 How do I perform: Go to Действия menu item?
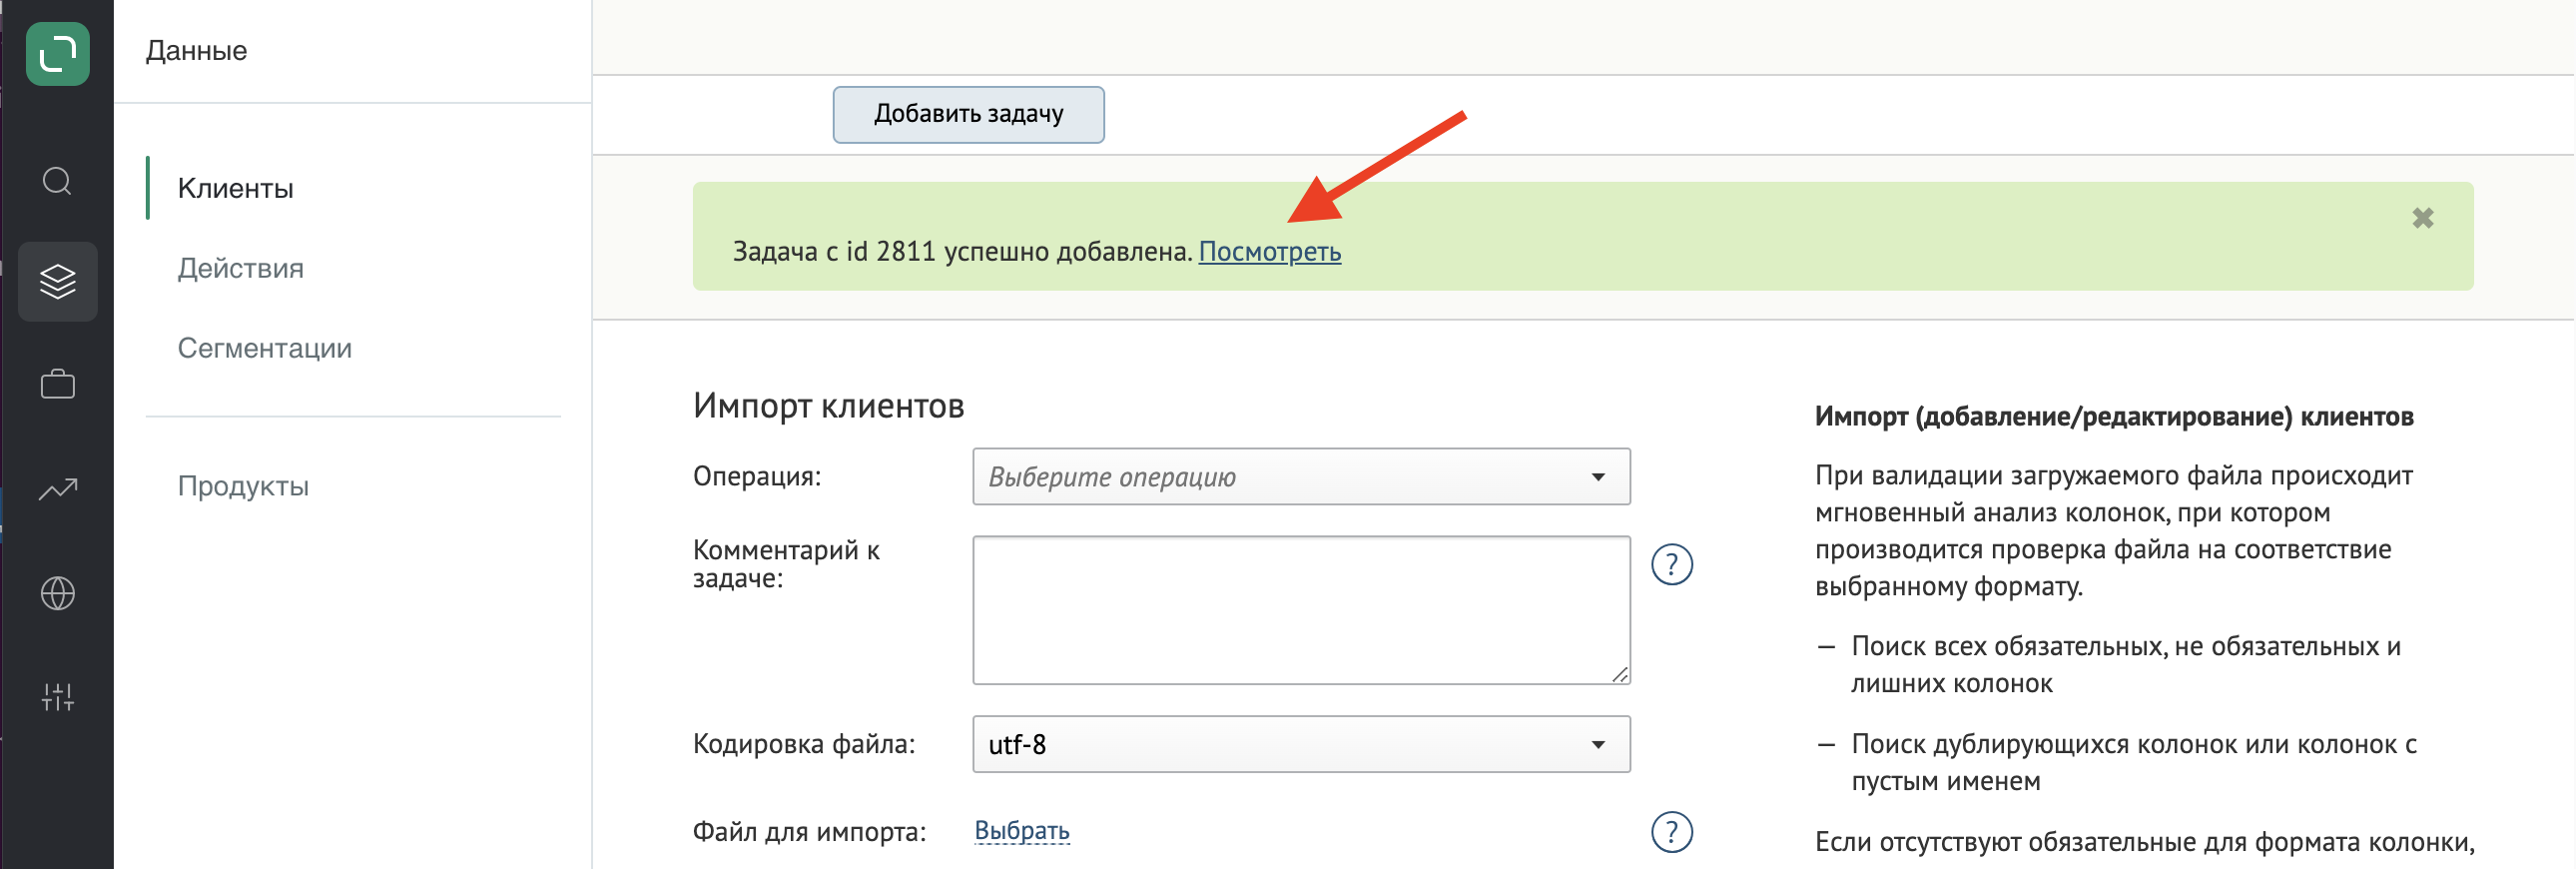(x=240, y=268)
